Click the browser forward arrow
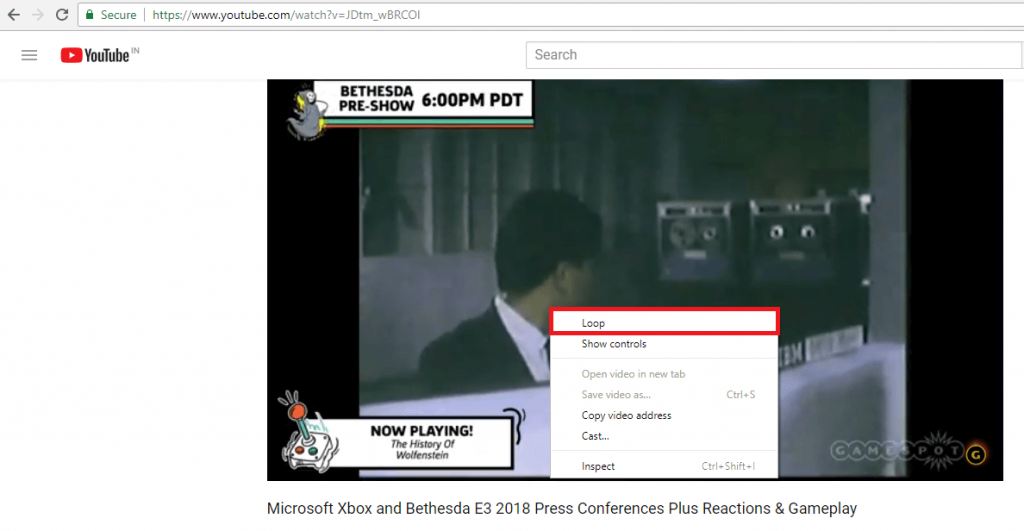The height and width of the screenshot is (531, 1024). pos(38,14)
